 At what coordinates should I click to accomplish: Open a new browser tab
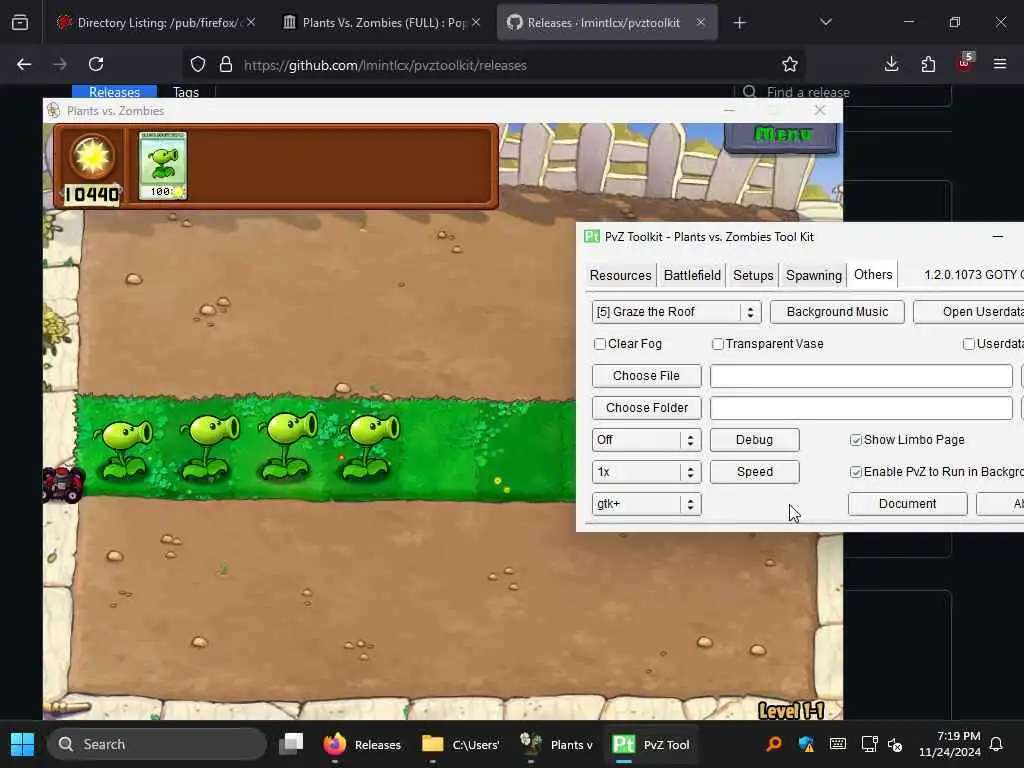739,23
